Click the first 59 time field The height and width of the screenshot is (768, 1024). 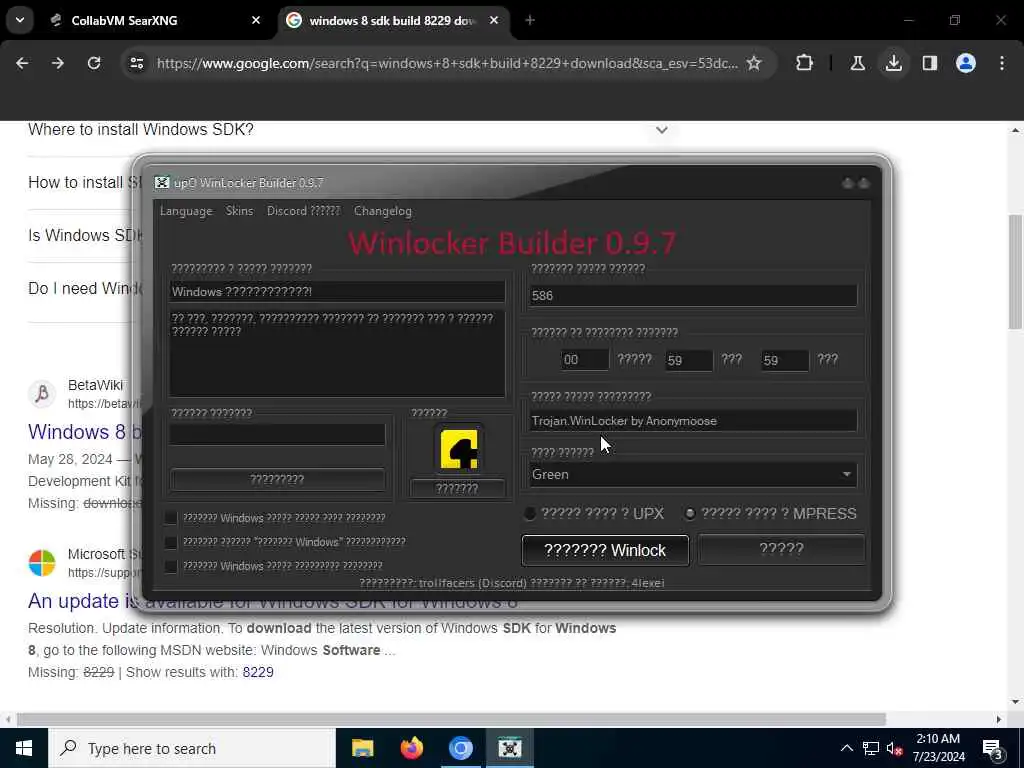click(688, 360)
